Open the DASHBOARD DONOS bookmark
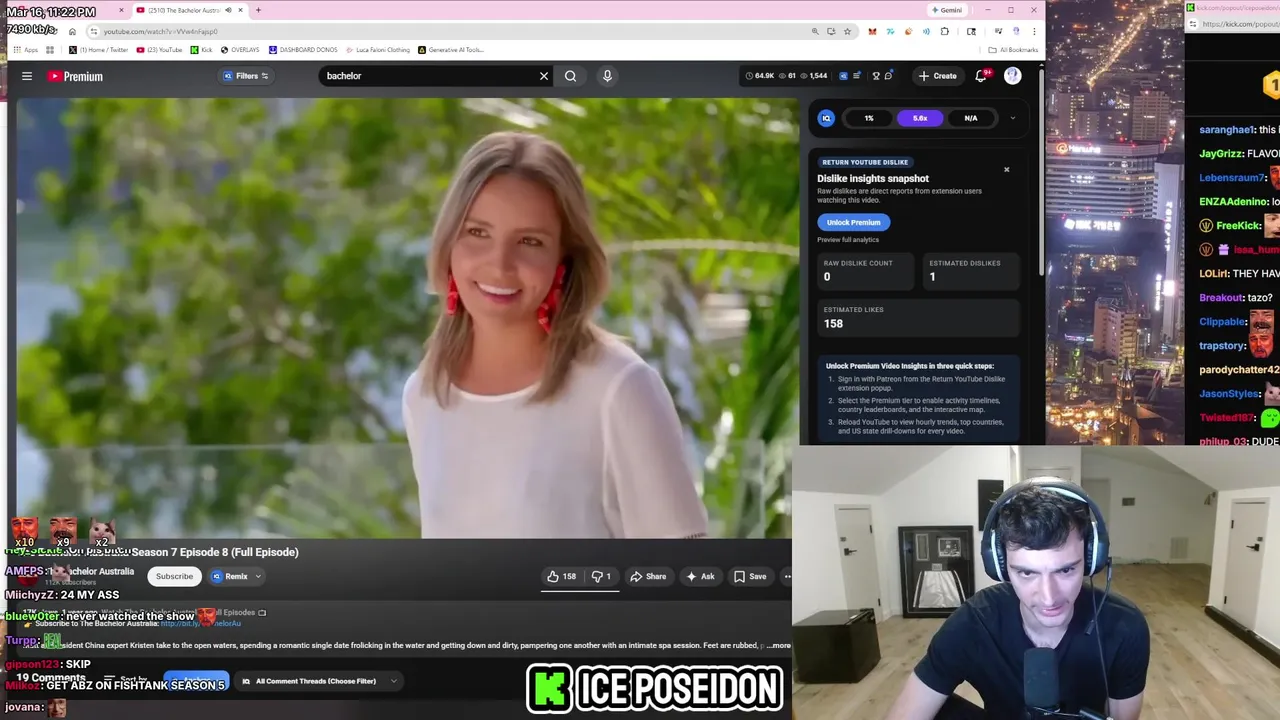 click(x=303, y=50)
